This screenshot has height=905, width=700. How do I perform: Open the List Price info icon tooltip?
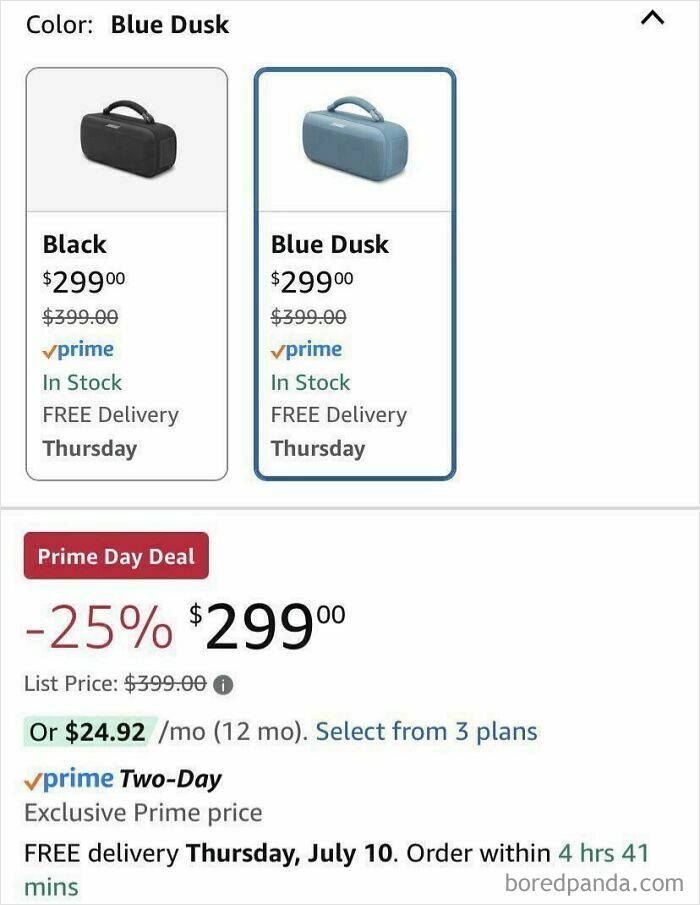222,684
